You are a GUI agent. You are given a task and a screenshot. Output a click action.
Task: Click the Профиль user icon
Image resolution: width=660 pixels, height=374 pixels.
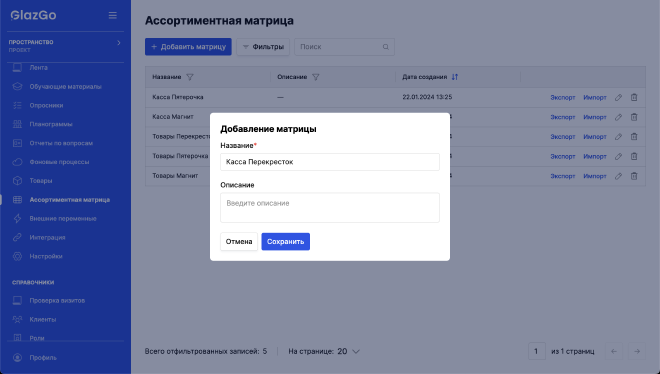pyautogui.click(x=17, y=358)
